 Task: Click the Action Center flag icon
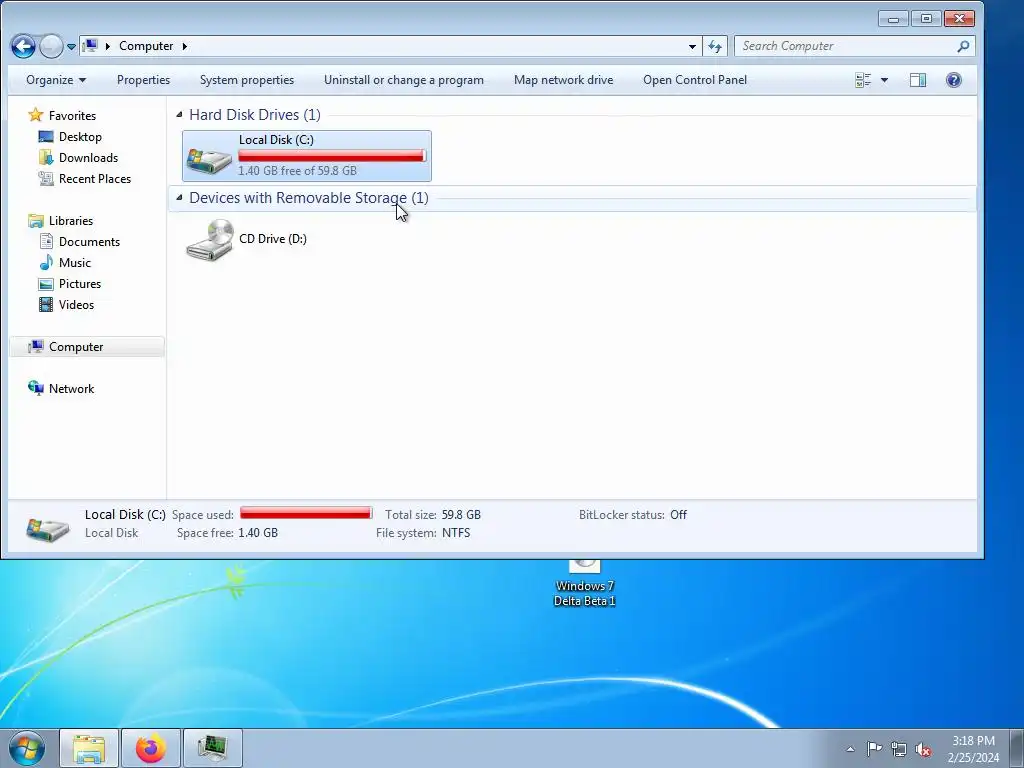click(x=874, y=749)
